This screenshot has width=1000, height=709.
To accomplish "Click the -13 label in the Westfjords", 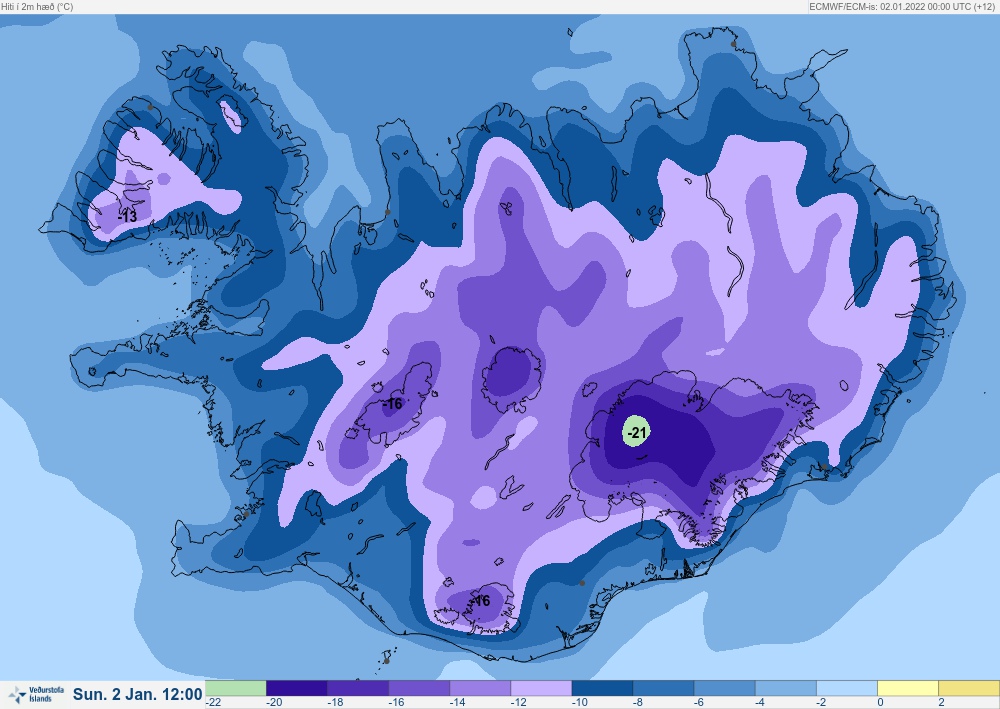I will coord(128,216).
